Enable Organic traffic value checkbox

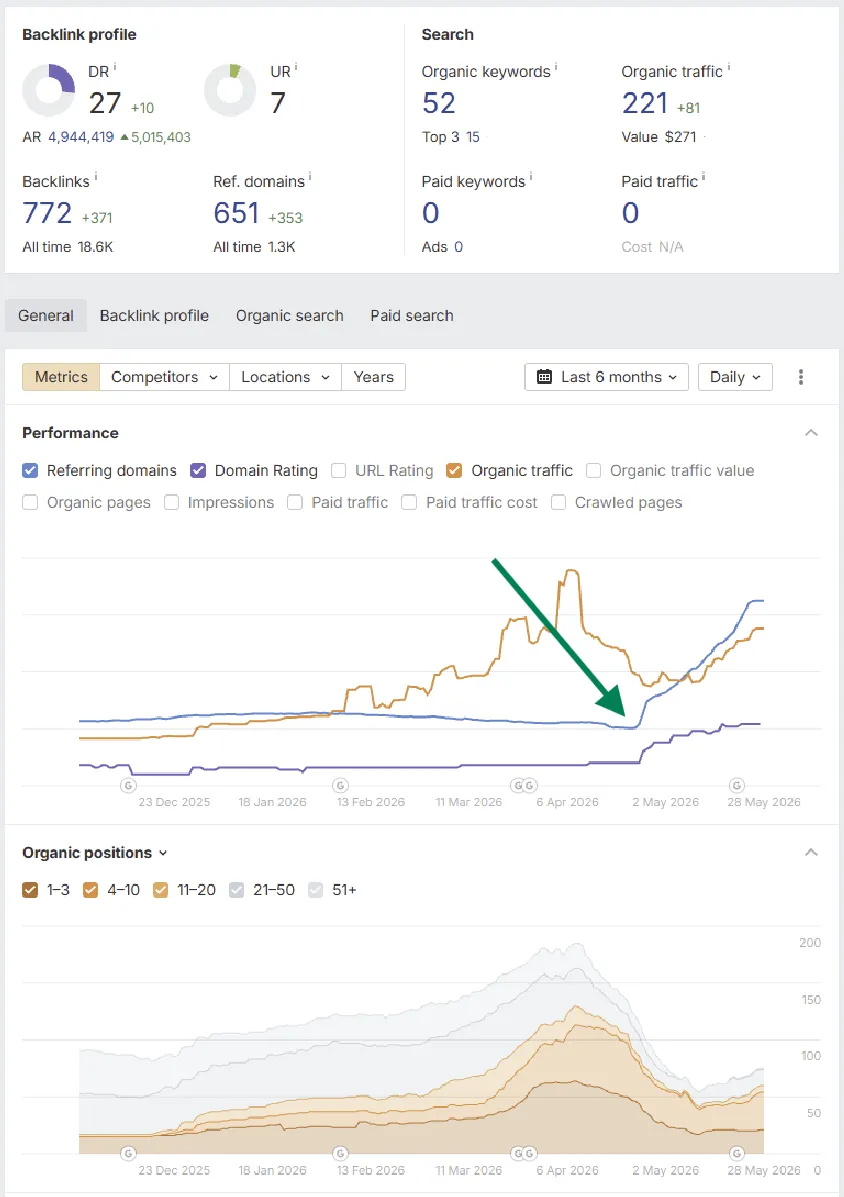[594, 470]
